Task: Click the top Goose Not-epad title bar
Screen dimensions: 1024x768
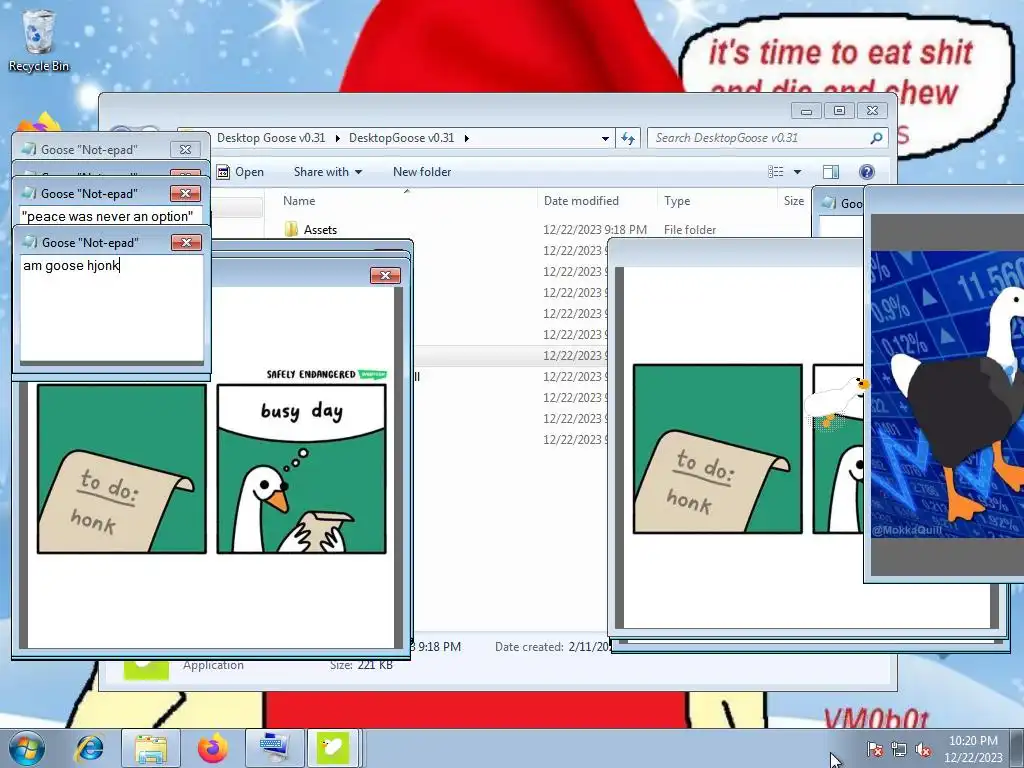Action: (111, 149)
